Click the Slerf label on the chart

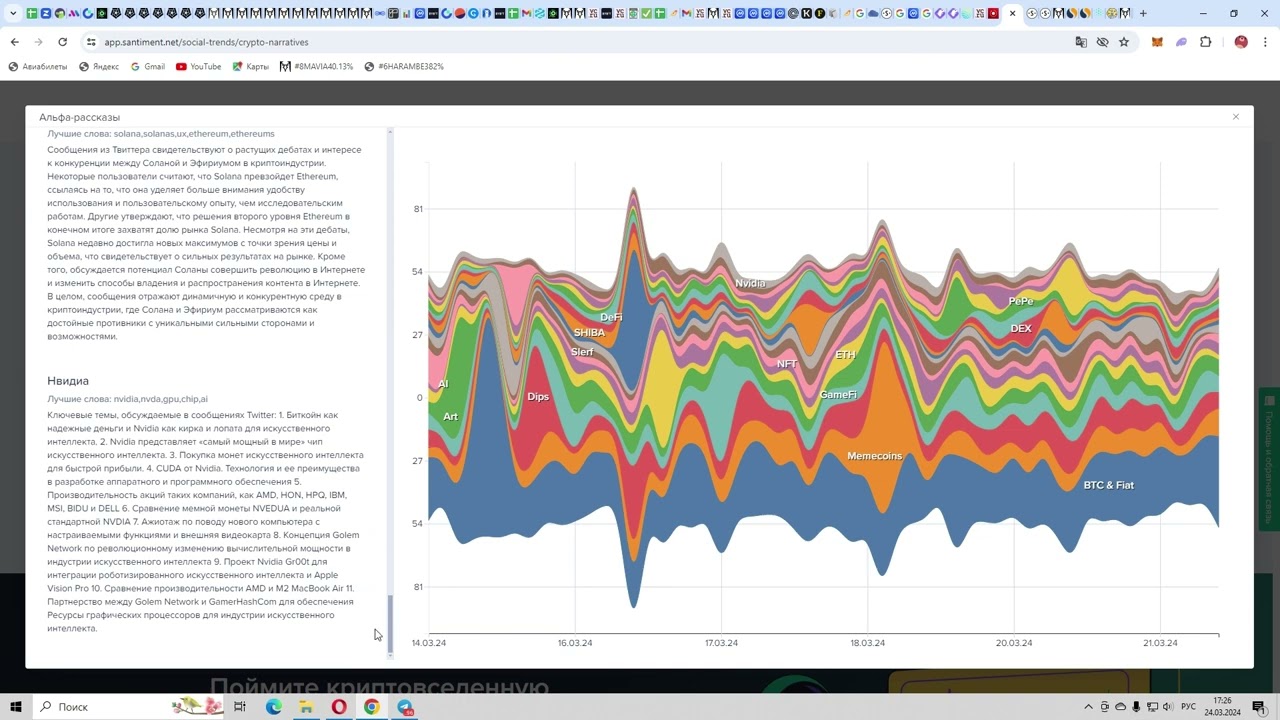pos(582,352)
